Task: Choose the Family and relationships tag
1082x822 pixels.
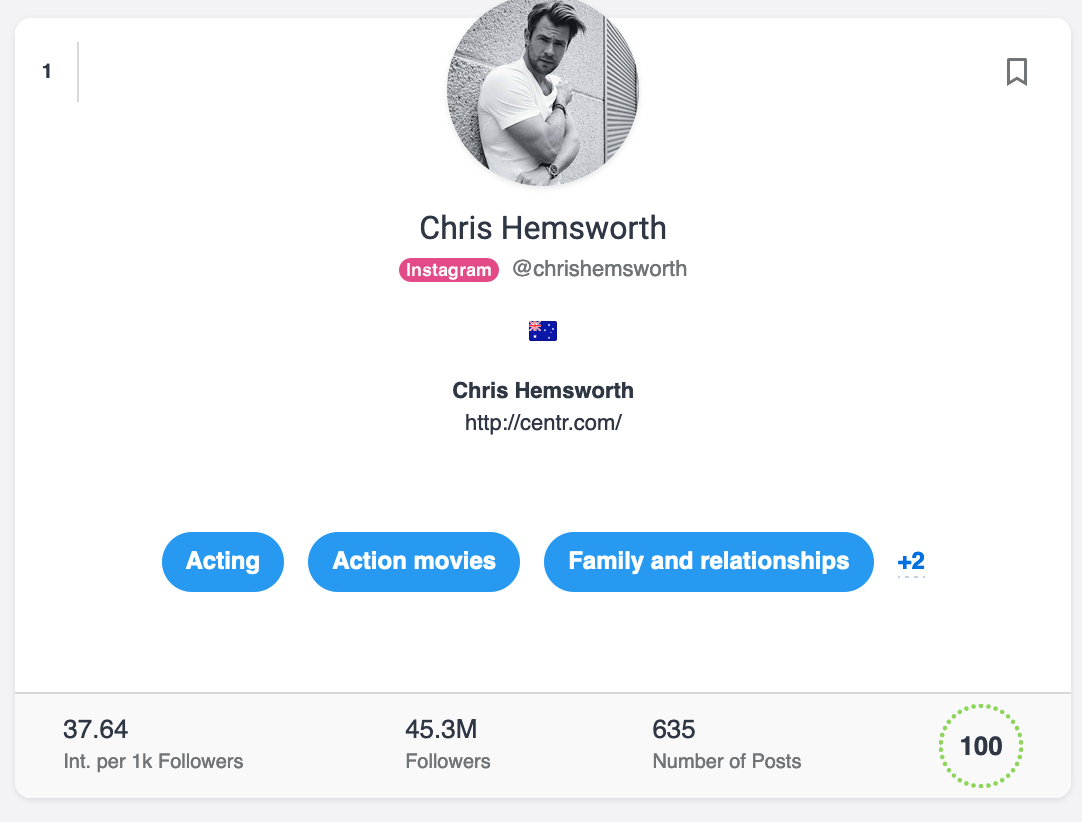Action: [708, 562]
